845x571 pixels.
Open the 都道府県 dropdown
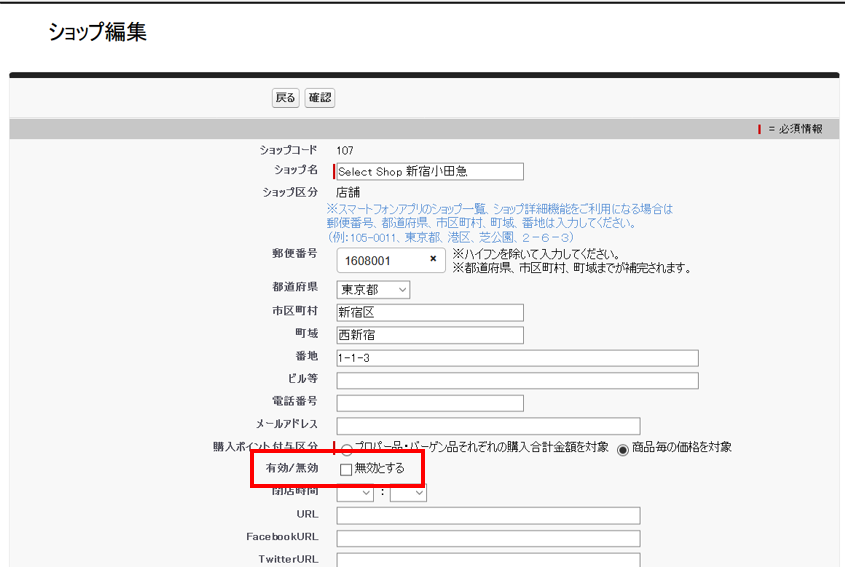coord(373,289)
